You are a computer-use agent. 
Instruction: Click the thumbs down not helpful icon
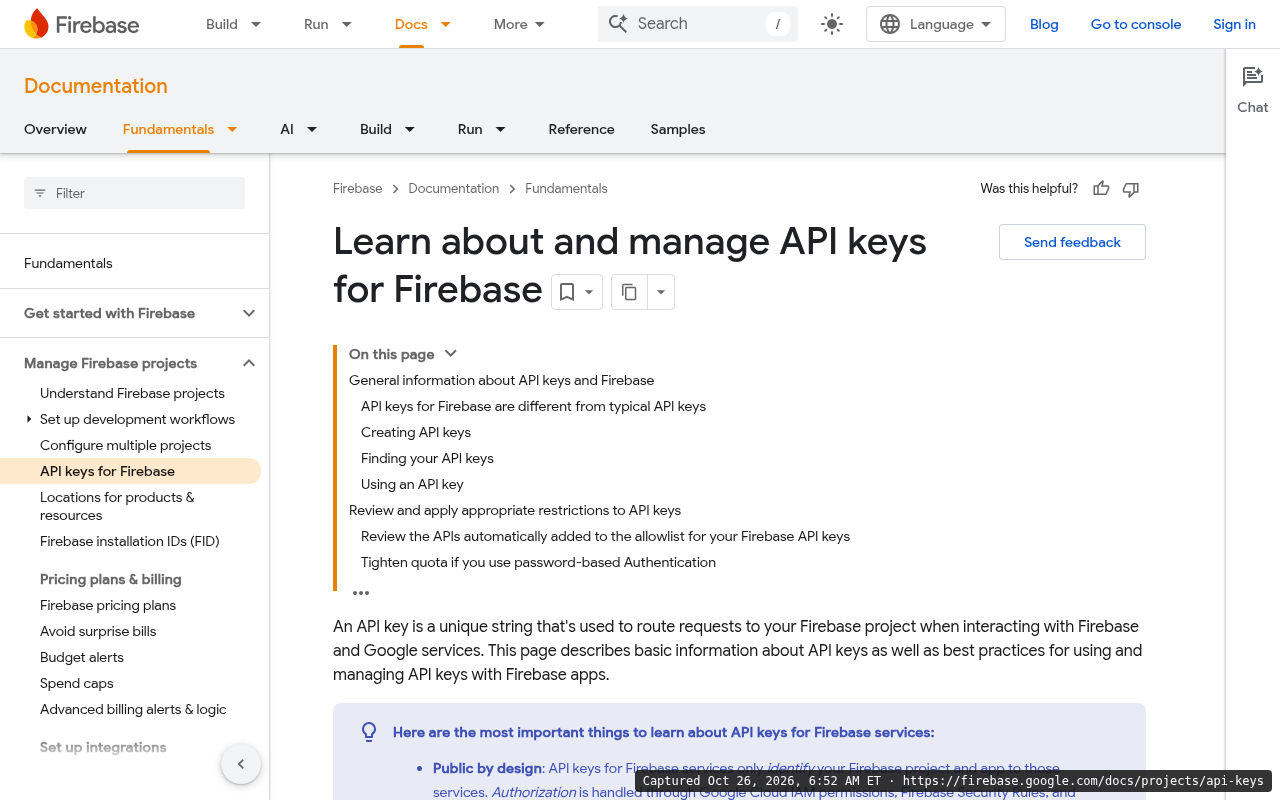click(1131, 189)
